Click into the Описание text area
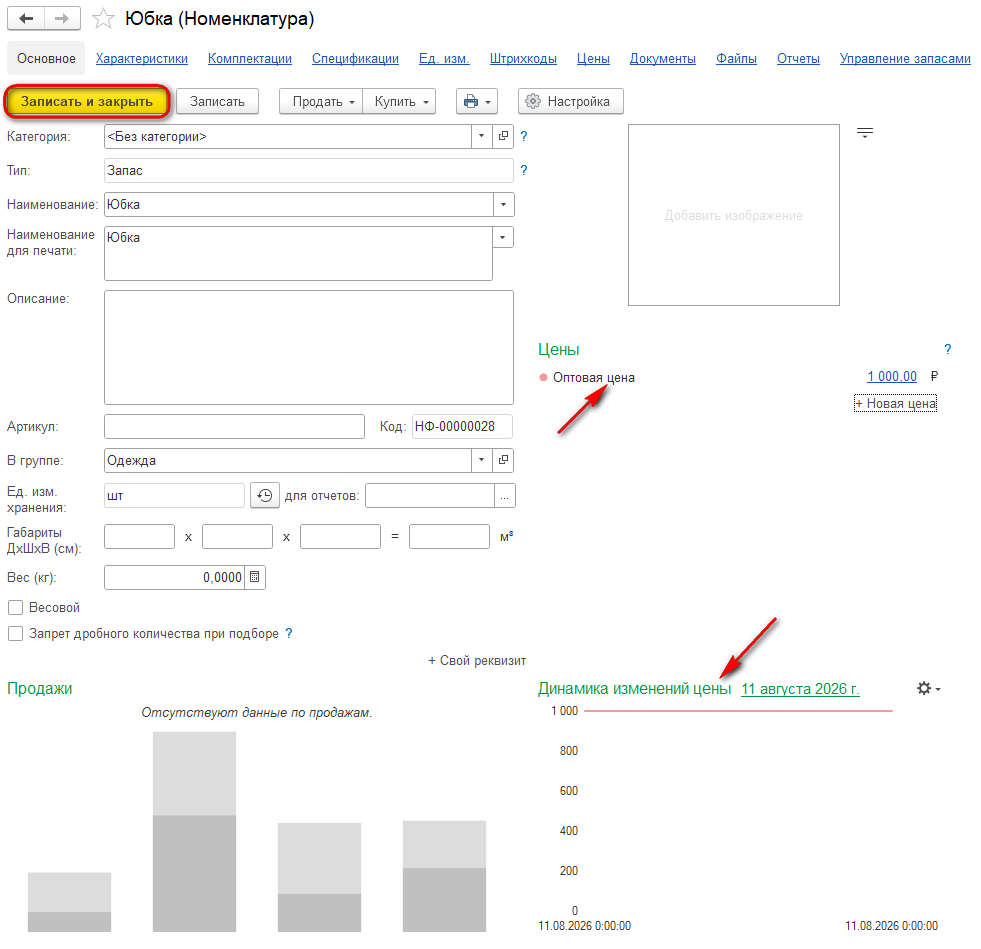 click(309, 347)
